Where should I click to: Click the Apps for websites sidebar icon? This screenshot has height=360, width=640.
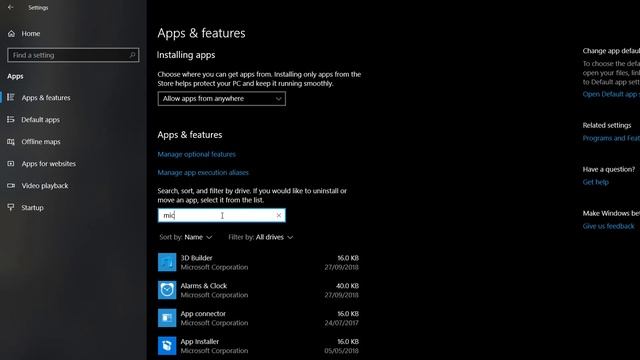coord(11,163)
